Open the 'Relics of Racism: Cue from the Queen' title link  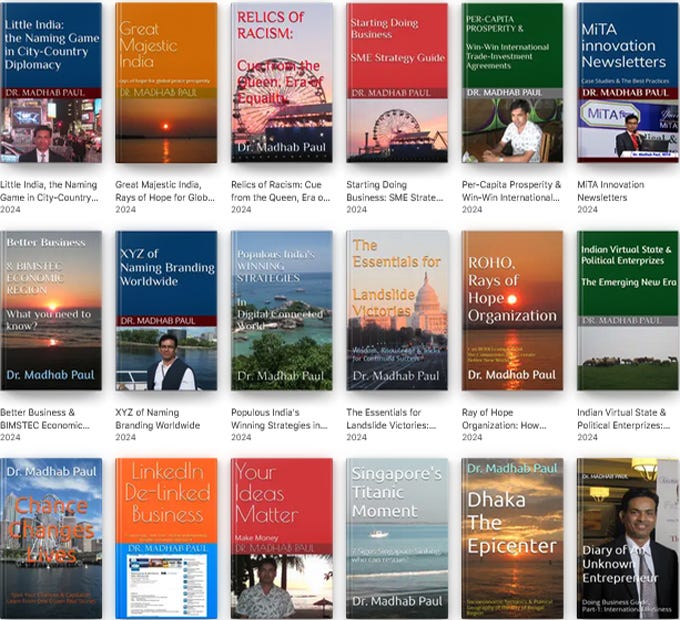(x=281, y=191)
